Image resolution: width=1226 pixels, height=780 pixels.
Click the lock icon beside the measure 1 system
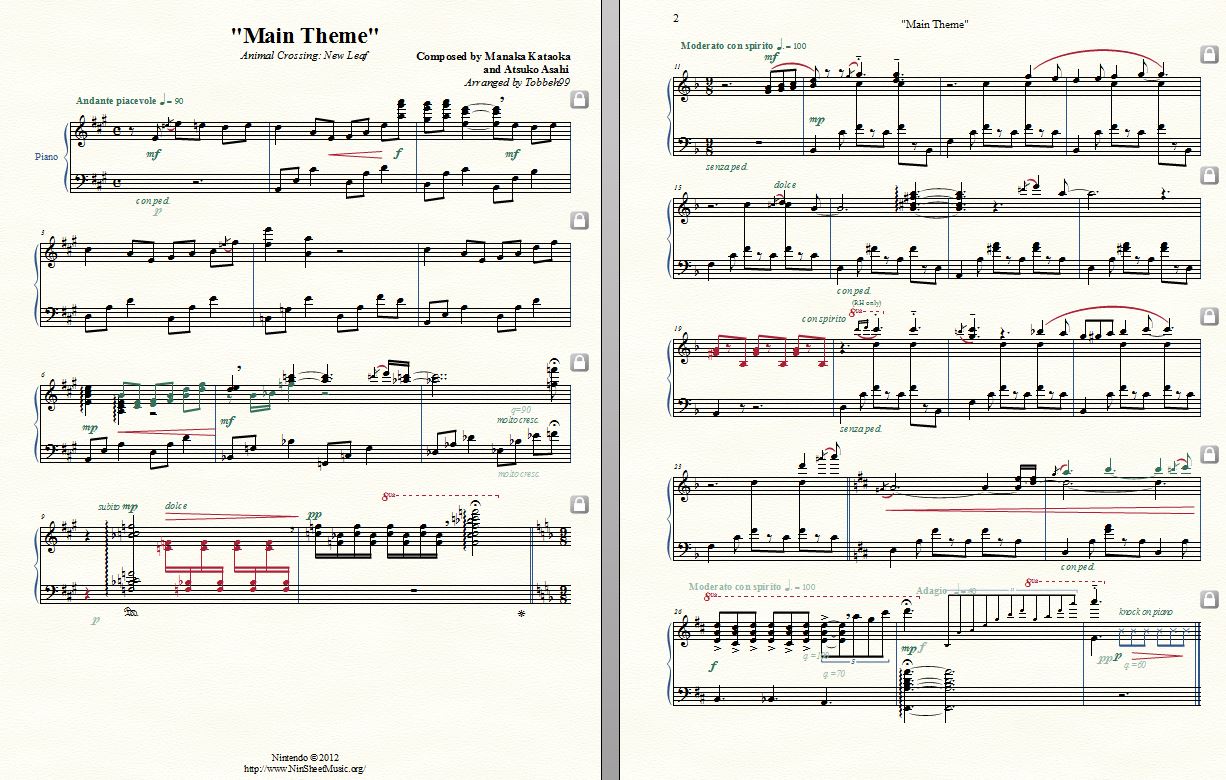click(579, 98)
